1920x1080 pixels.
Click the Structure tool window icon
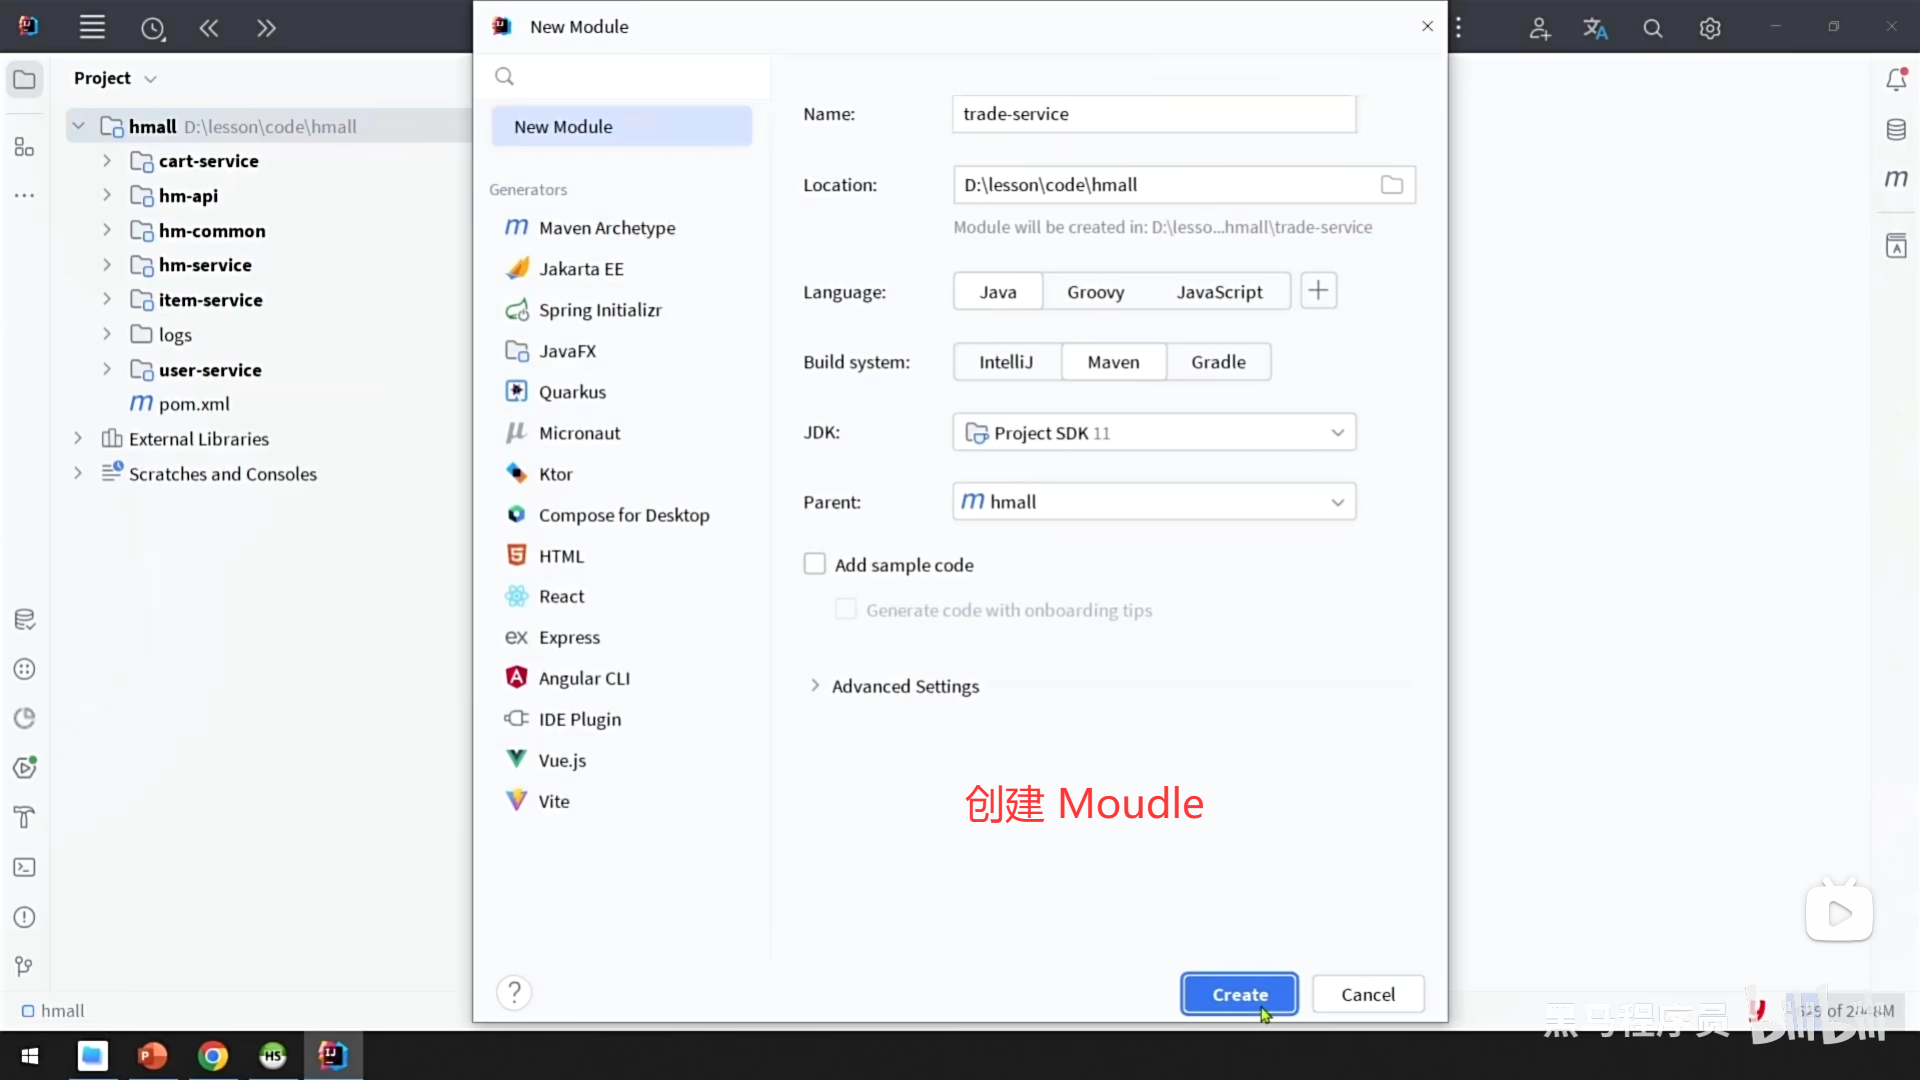click(25, 148)
